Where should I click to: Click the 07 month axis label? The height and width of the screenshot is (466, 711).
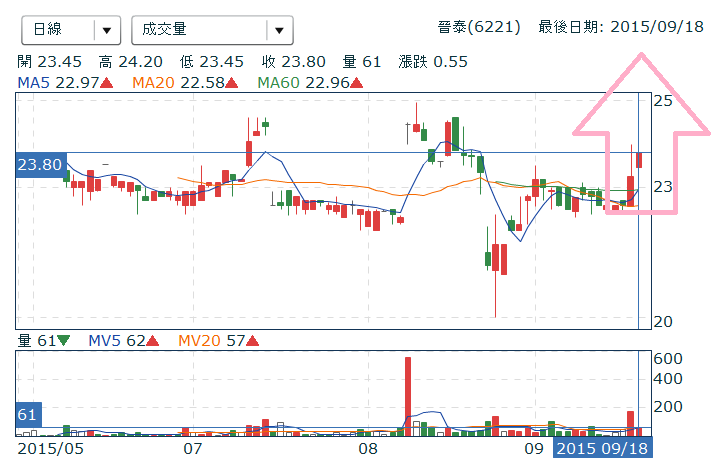(193, 449)
